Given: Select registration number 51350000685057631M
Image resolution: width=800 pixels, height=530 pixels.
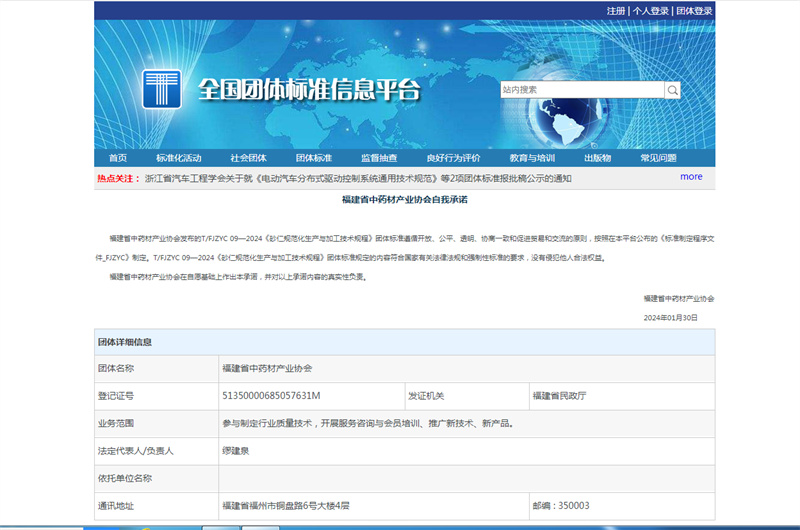Looking at the screenshot, I should (271, 396).
